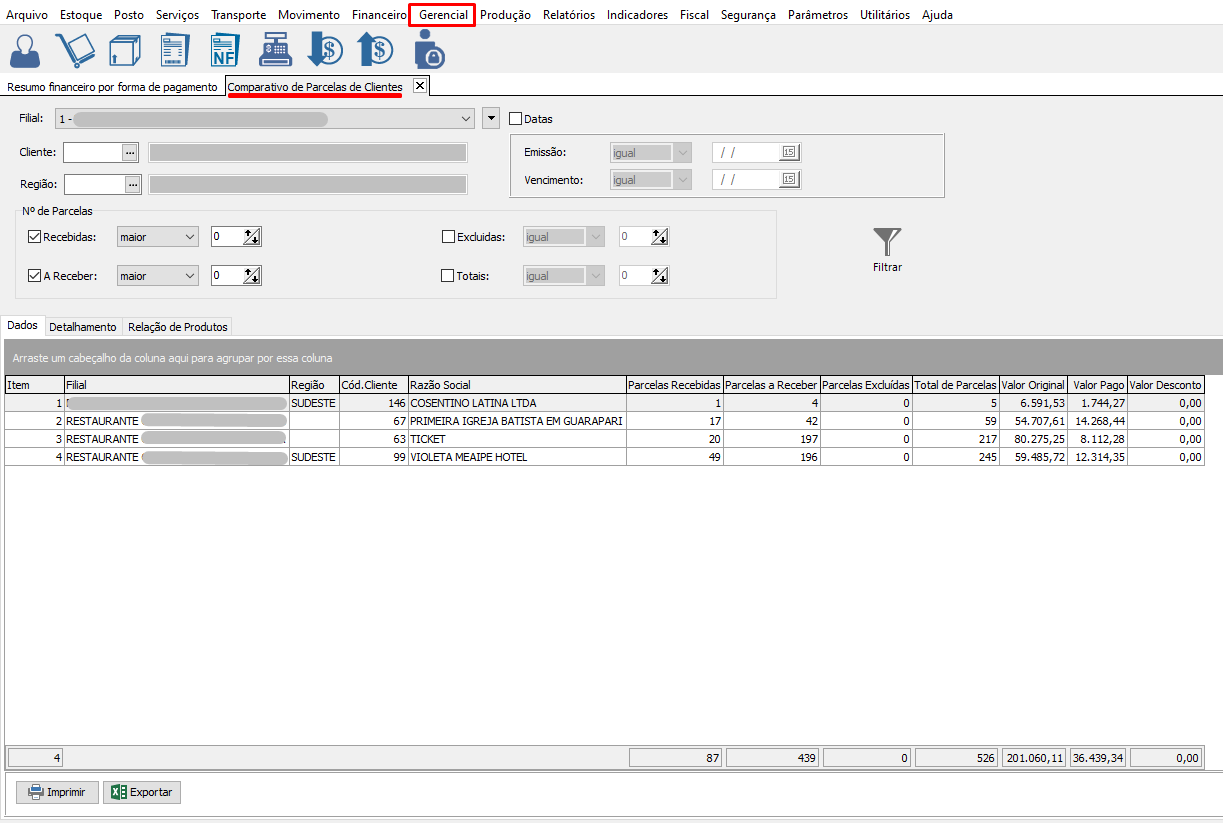Enable the Datas checkbox
The width and height of the screenshot is (1223, 823).
coord(516,119)
